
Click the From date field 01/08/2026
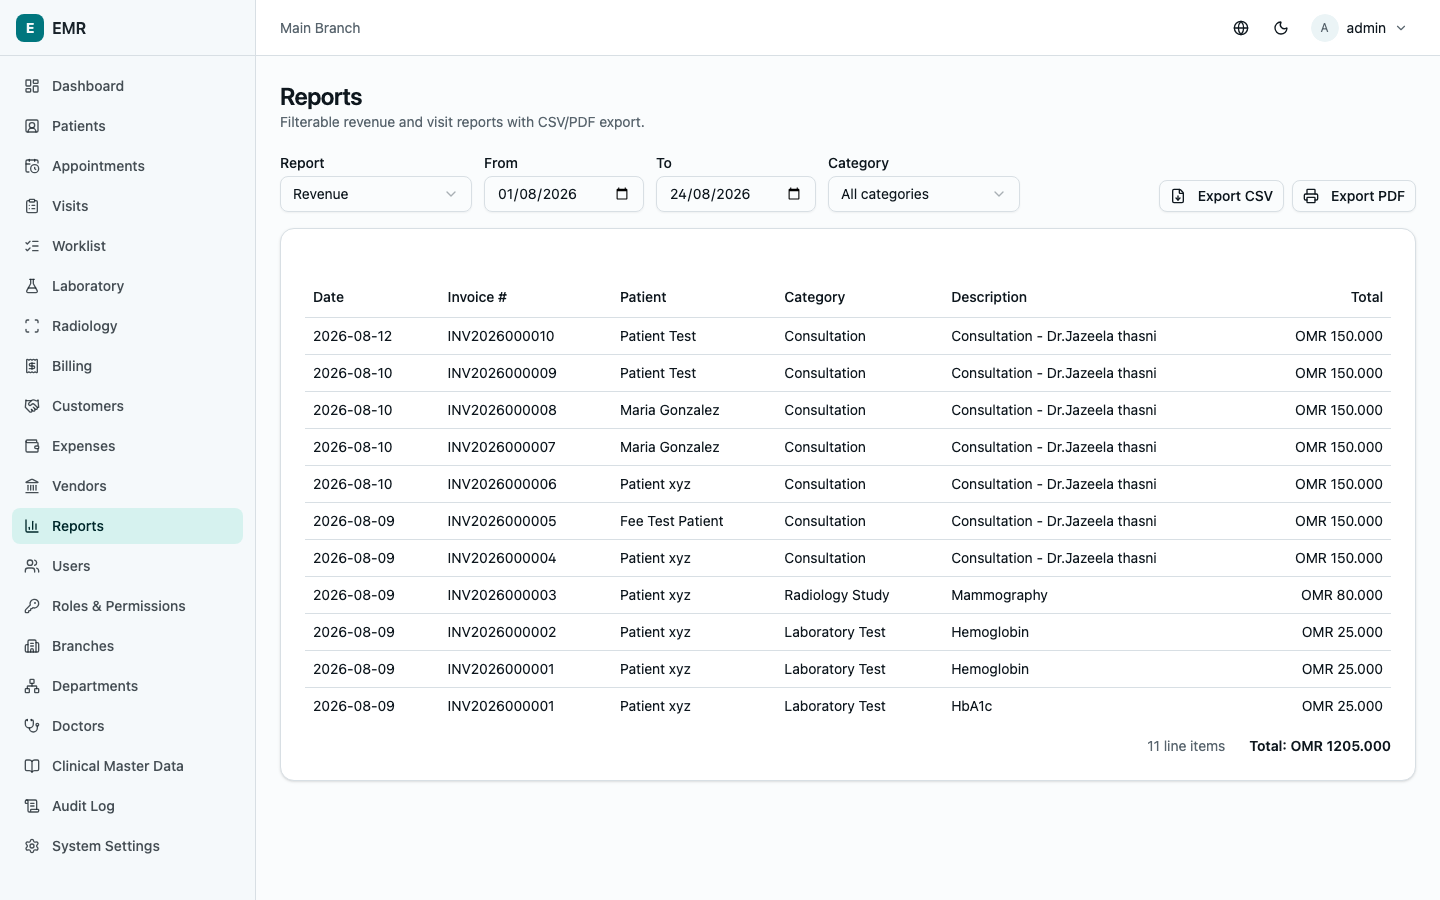click(x=564, y=194)
